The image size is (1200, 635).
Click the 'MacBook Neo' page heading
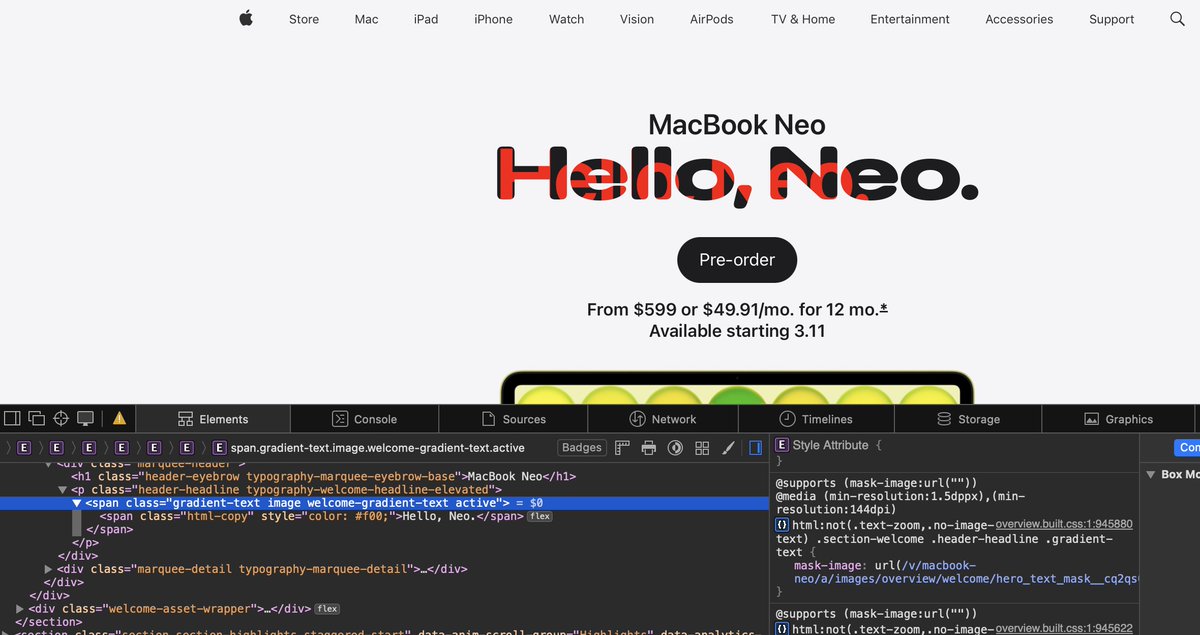pyautogui.click(x=737, y=124)
